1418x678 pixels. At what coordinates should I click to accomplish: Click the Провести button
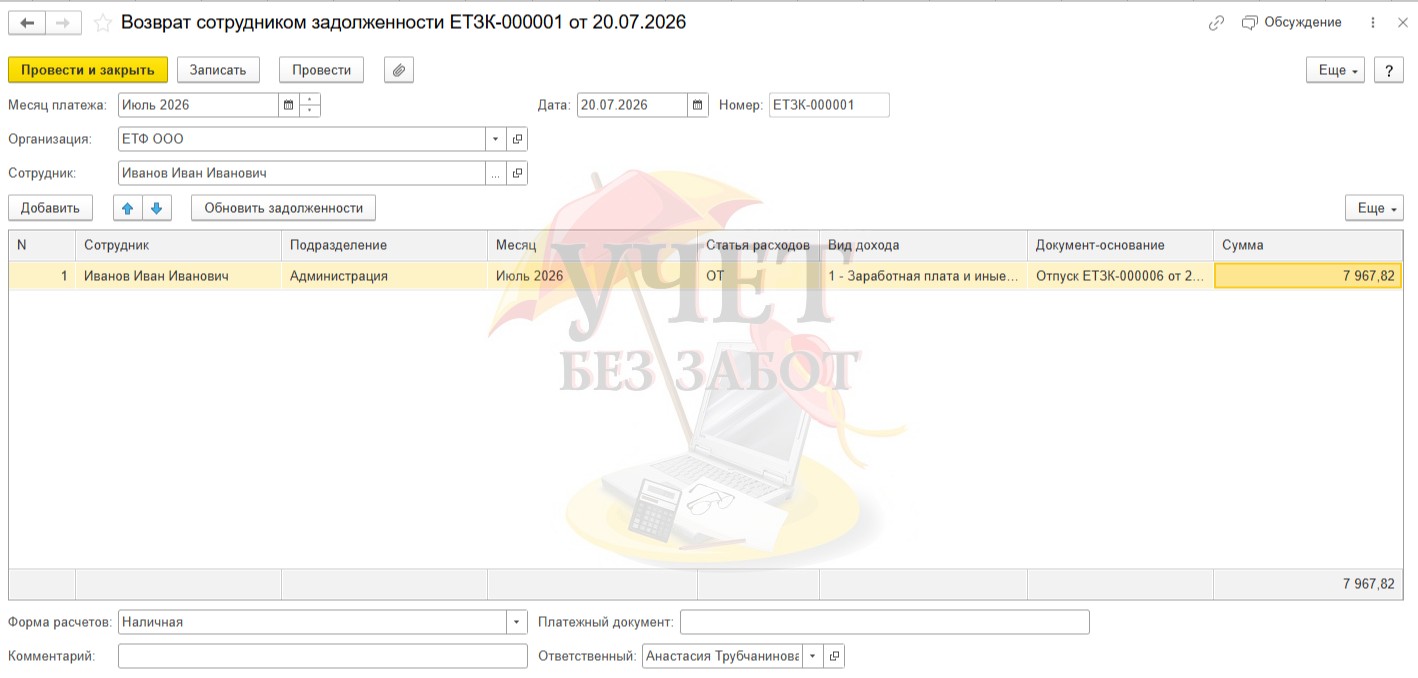pyautogui.click(x=322, y=69)
